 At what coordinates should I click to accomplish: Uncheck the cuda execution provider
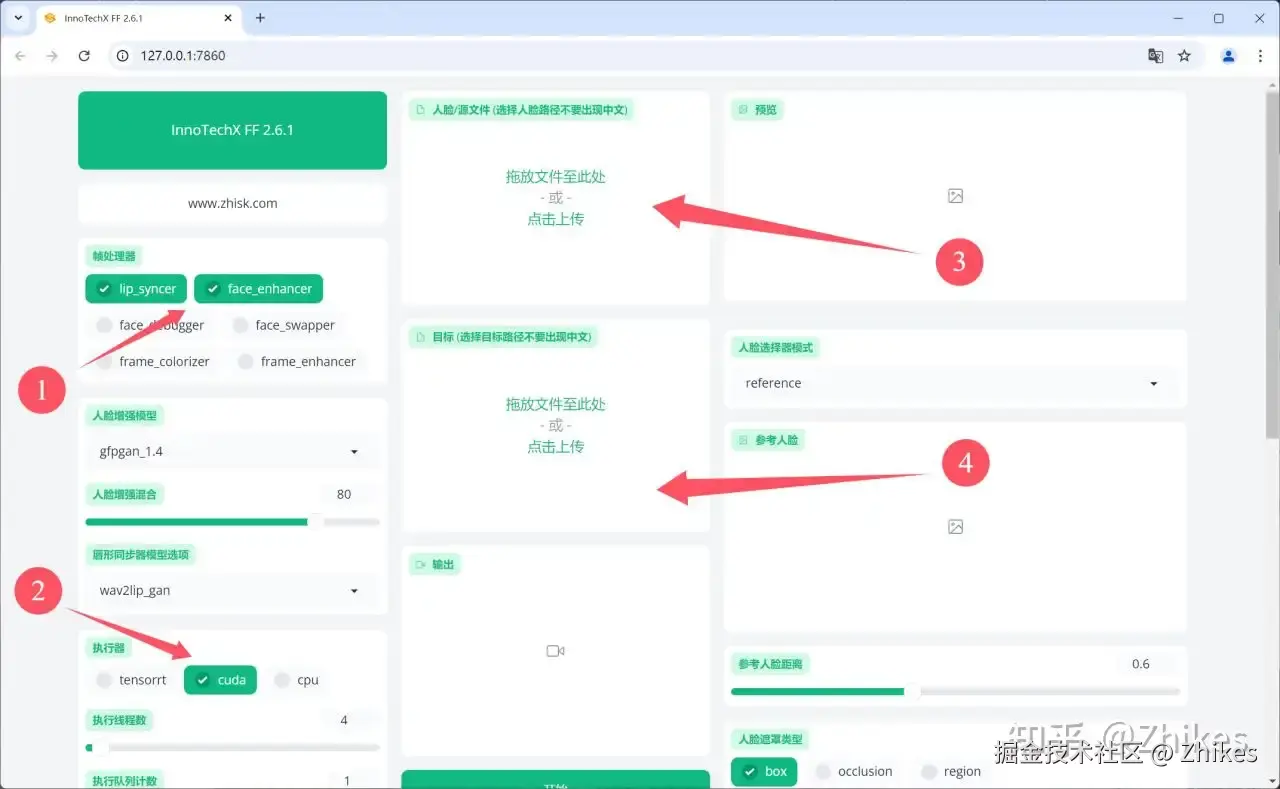(221, 680)
